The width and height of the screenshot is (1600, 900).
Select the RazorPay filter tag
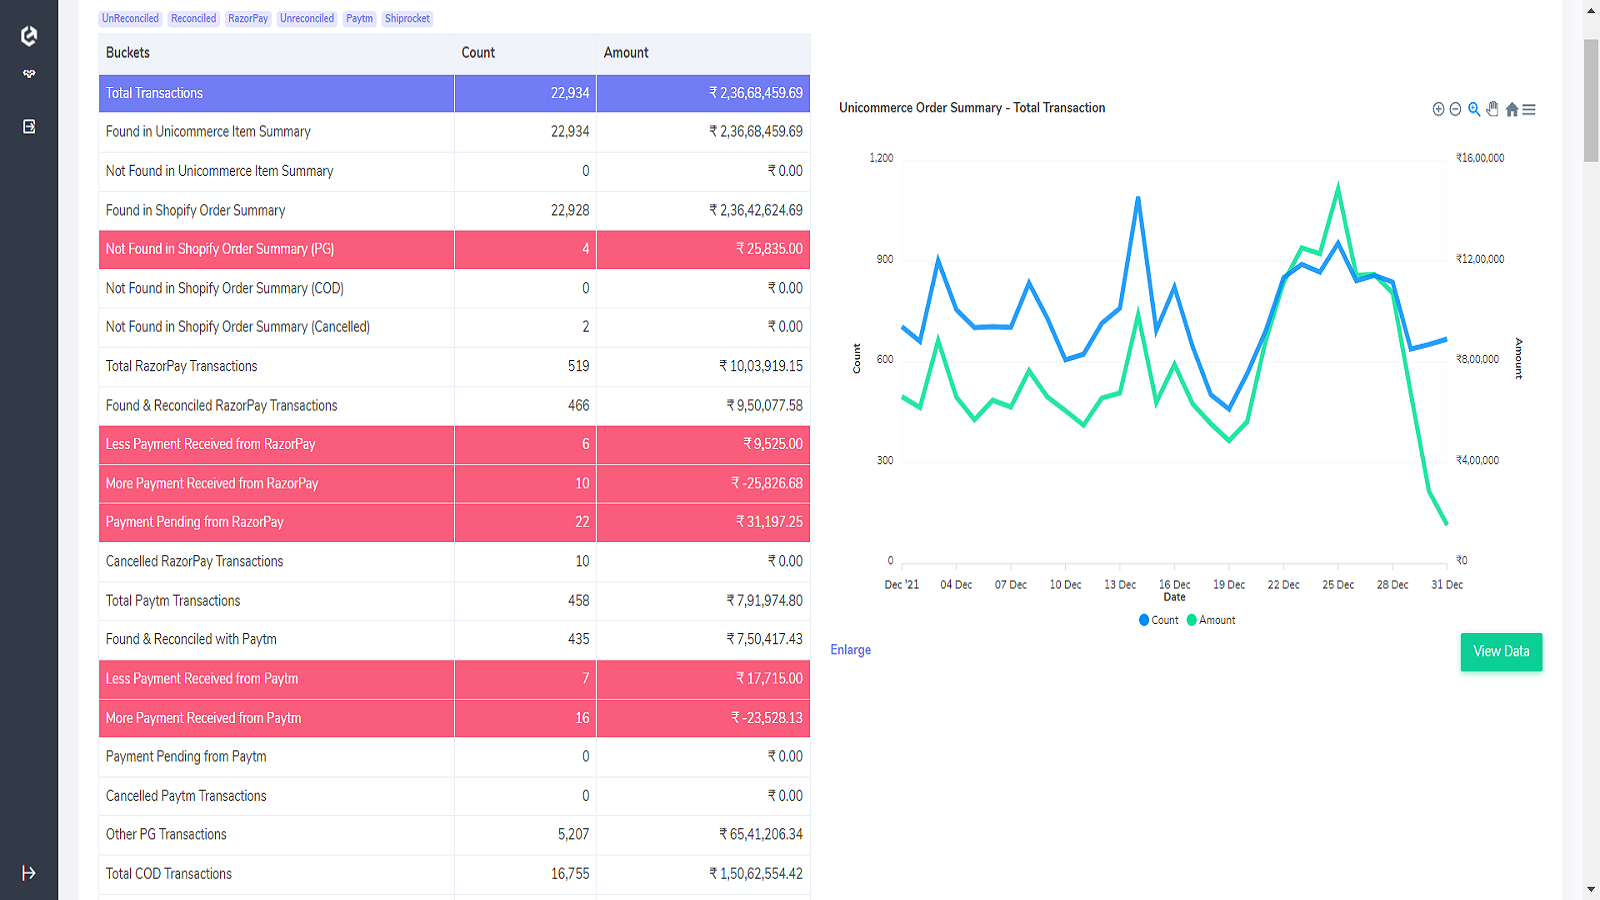(248, 19)
